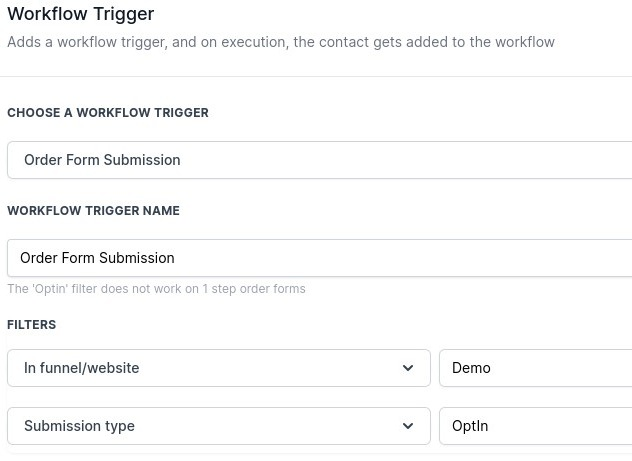Click the 'Order Form Submission' text in name field

(97, 258)
